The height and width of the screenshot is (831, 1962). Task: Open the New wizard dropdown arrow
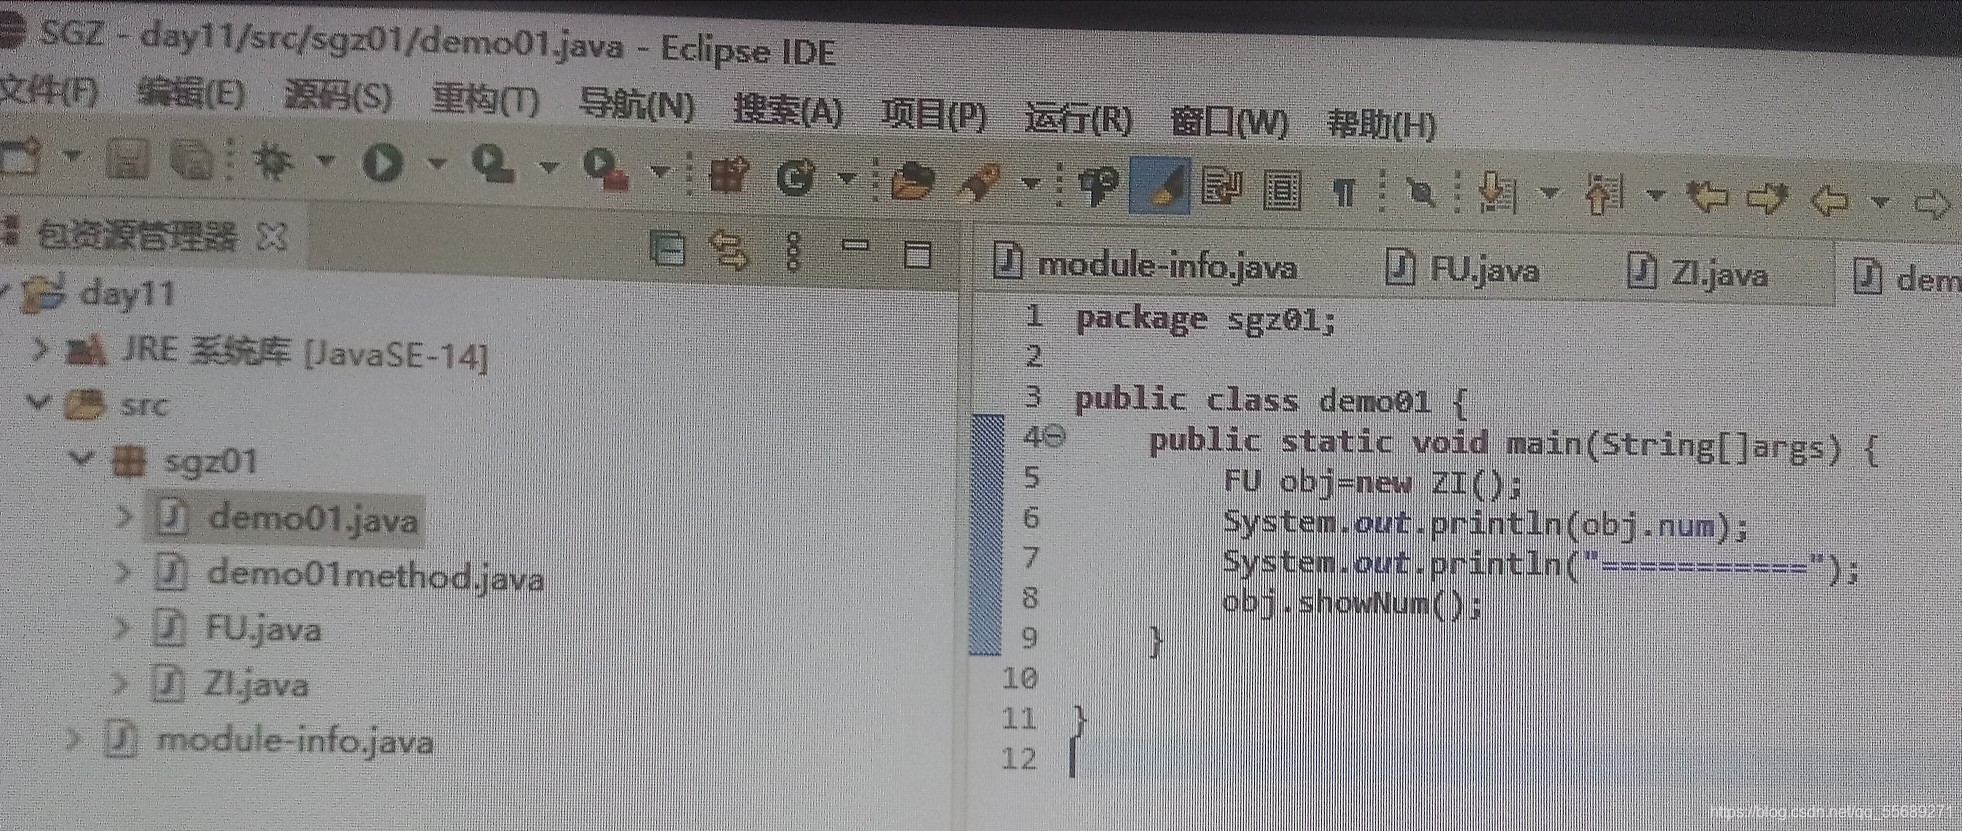[71, 157]
